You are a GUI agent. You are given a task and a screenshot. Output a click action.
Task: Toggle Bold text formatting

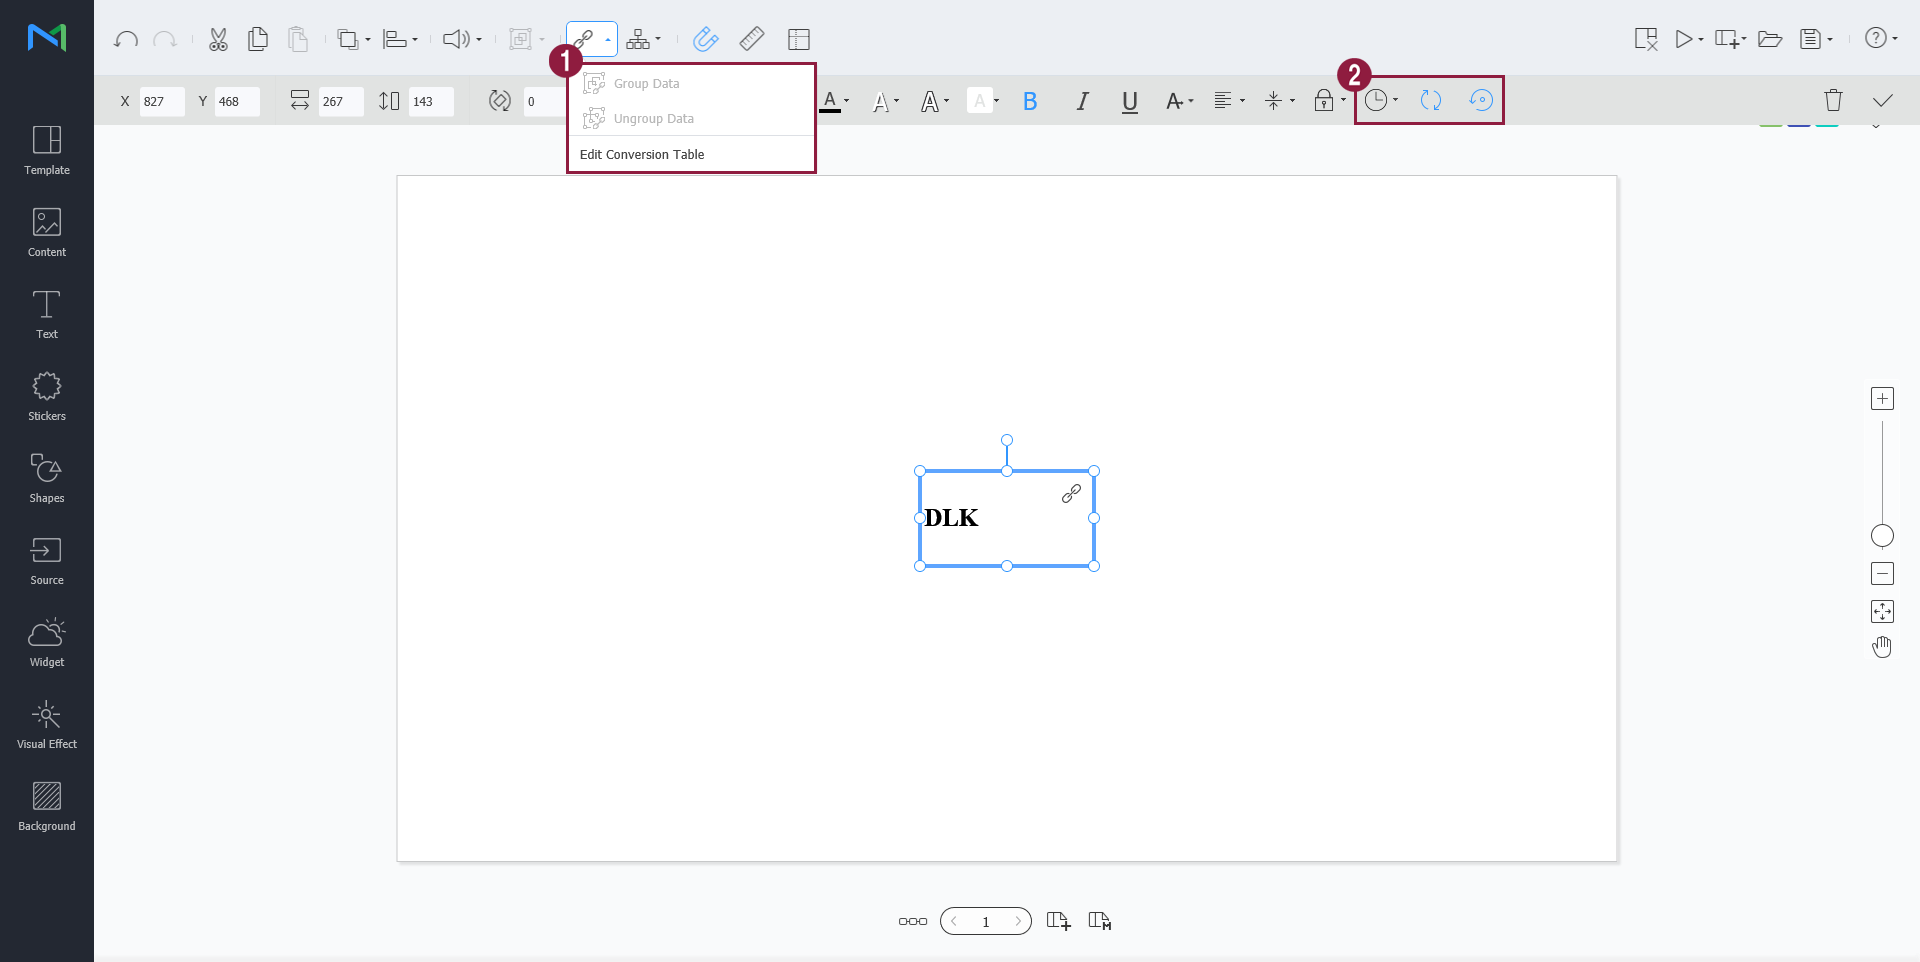1030,101
